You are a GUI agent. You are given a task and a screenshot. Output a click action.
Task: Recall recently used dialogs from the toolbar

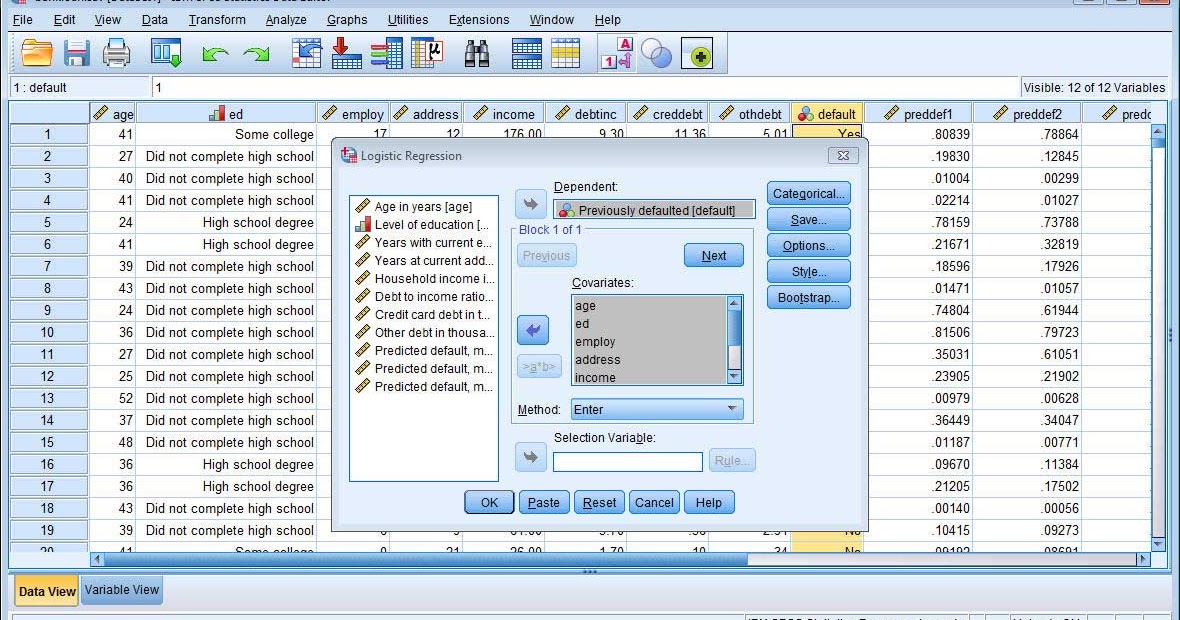[166, 53]
